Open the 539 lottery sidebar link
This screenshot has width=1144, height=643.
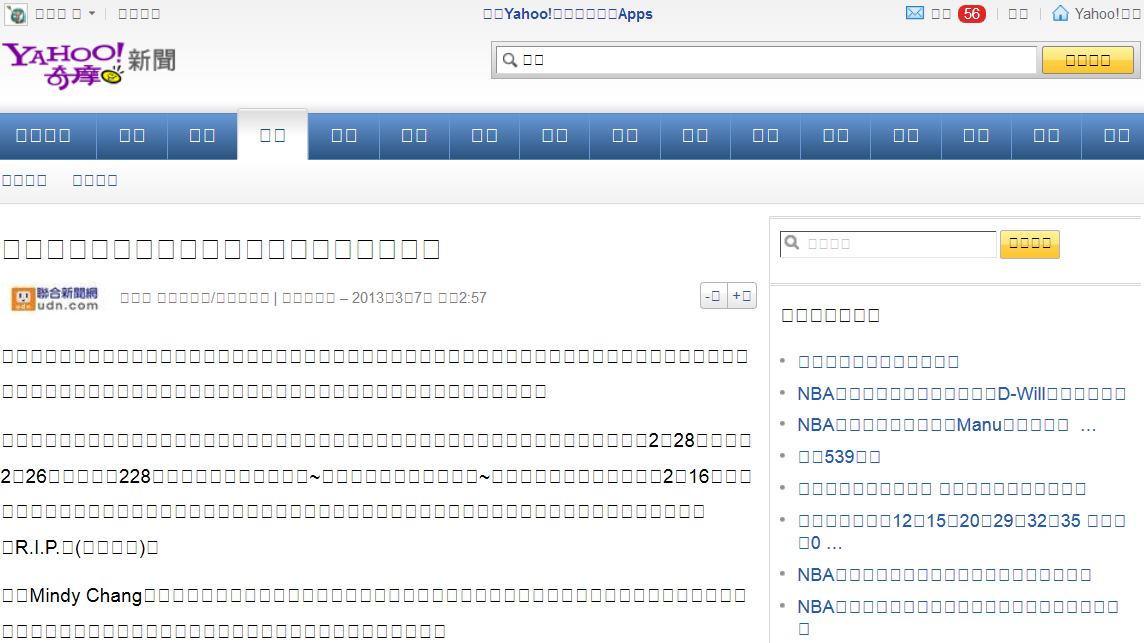coord(839,457)
